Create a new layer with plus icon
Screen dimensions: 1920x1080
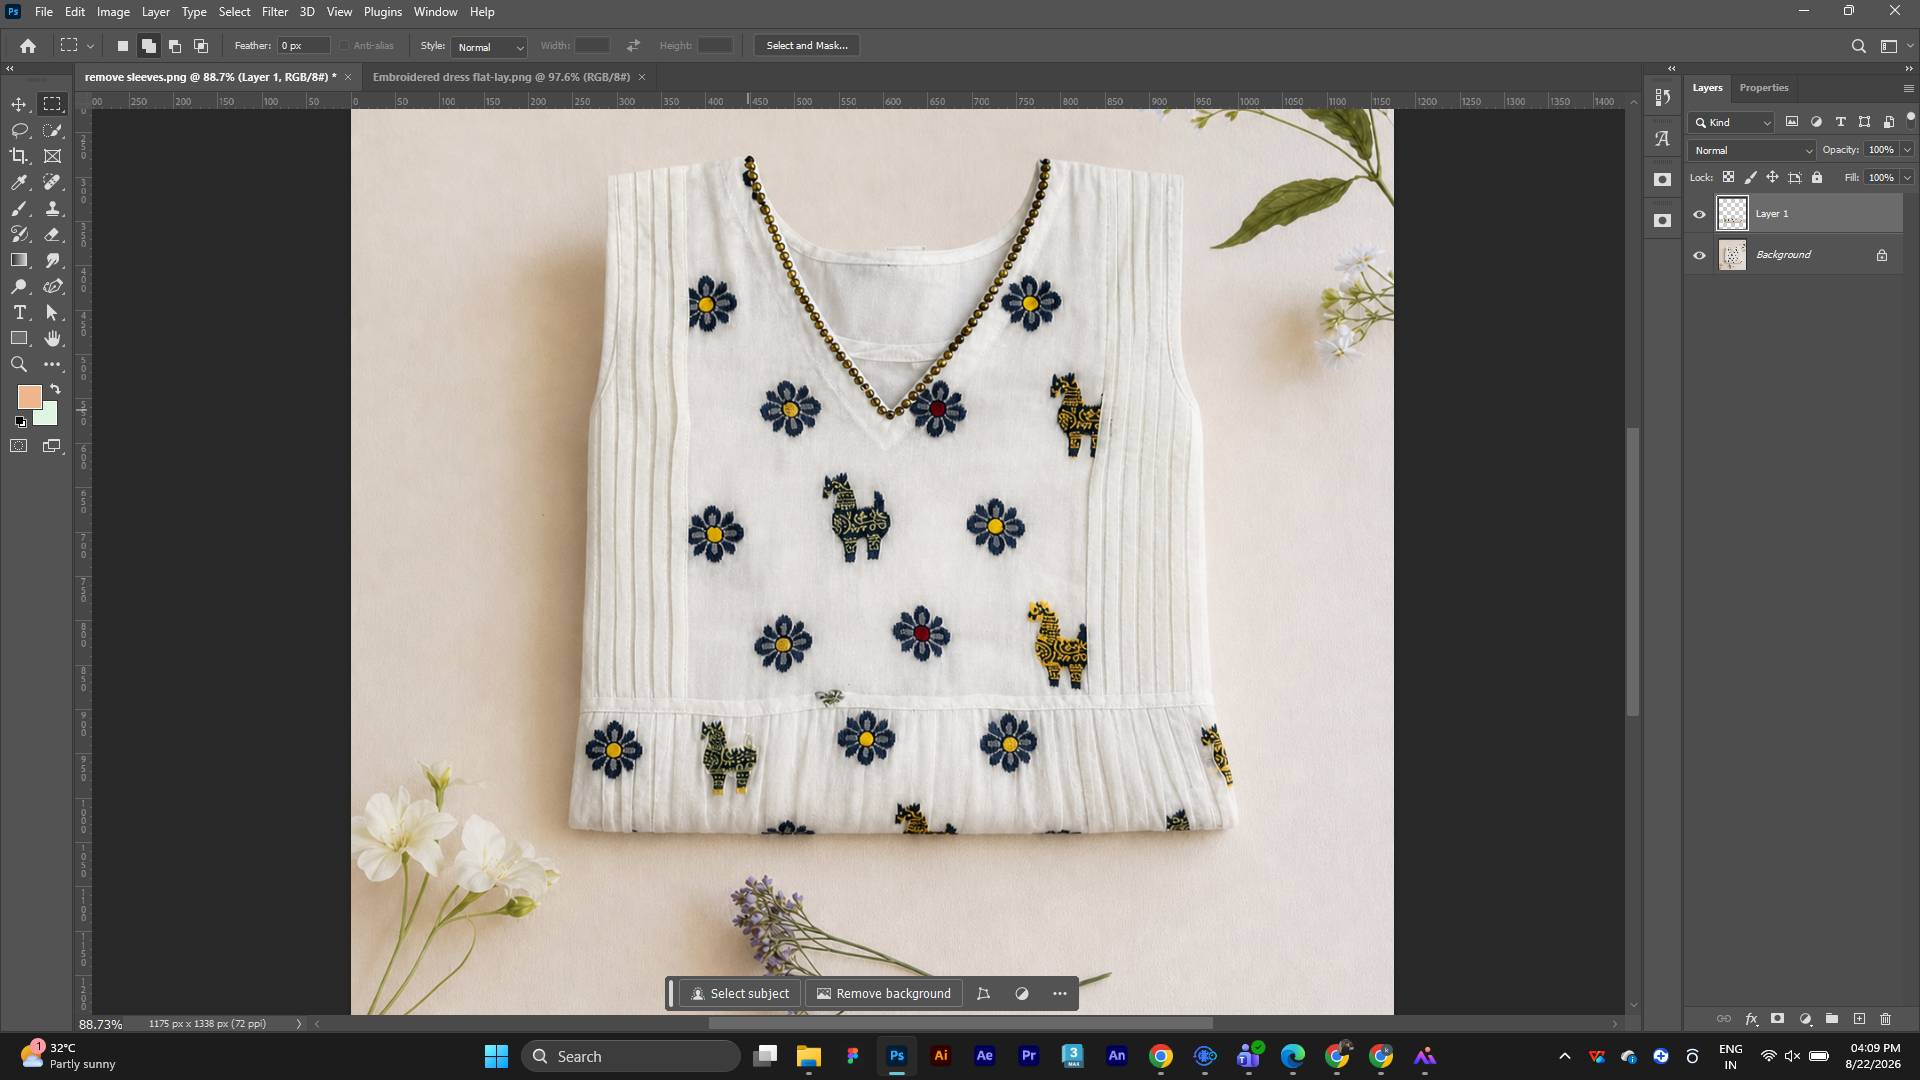[1859, 1019]
